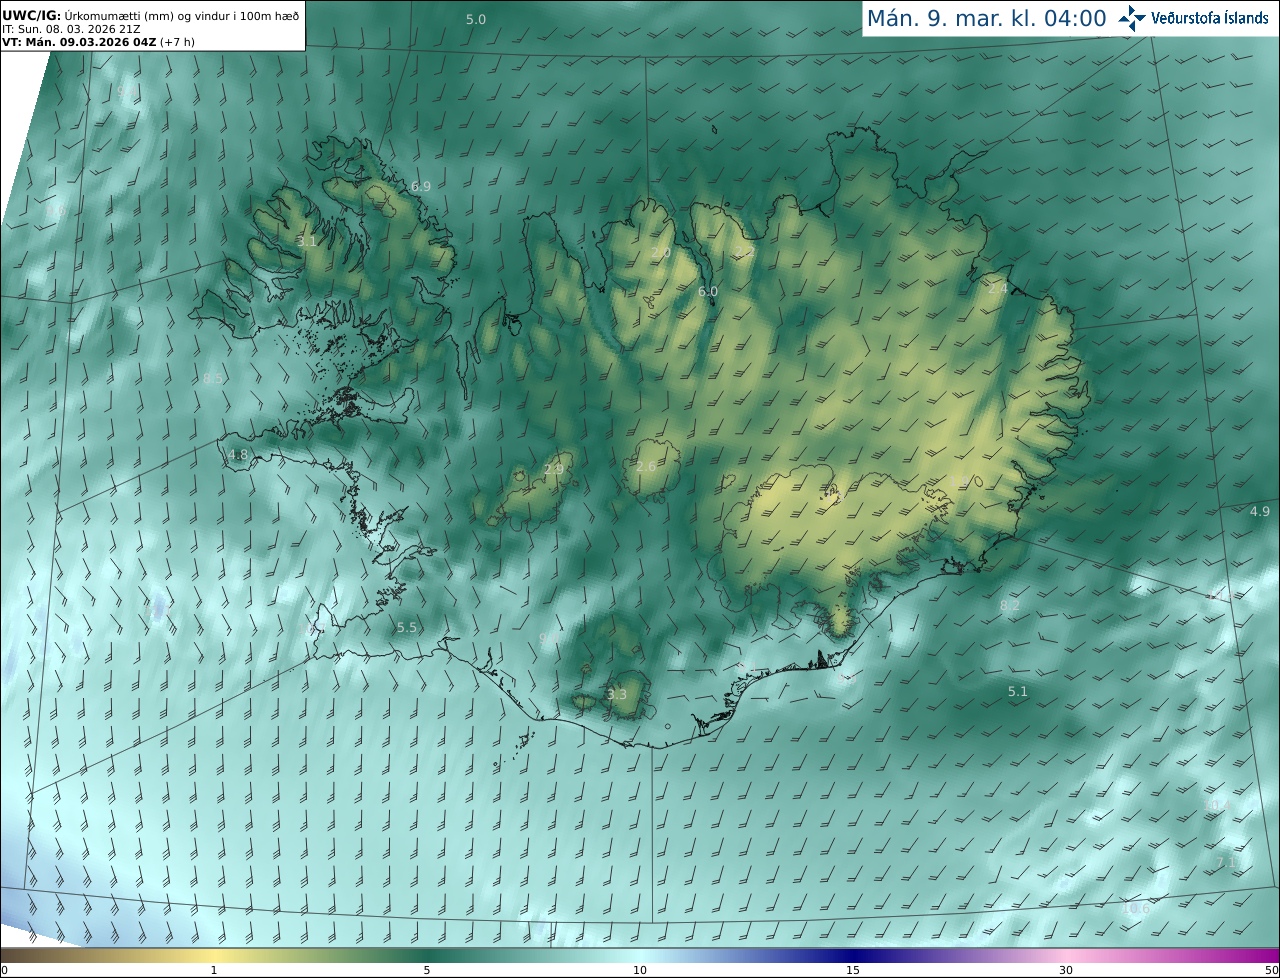The image size is (1280, 978).
Task: Click the 'UWC/IG: Úrkomumætti (mm)' title line
Action: [150, 16]
